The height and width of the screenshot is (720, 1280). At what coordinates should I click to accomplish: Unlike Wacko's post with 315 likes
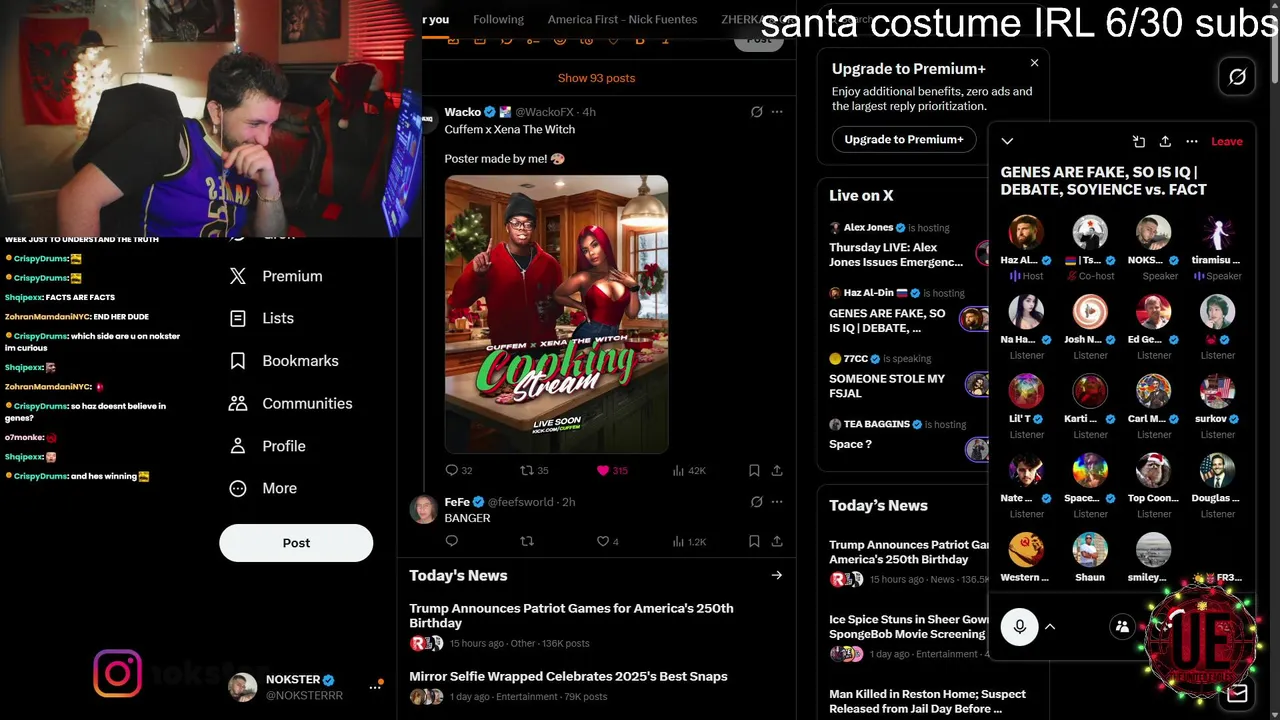pyautogui.click(x=612, y=470)
